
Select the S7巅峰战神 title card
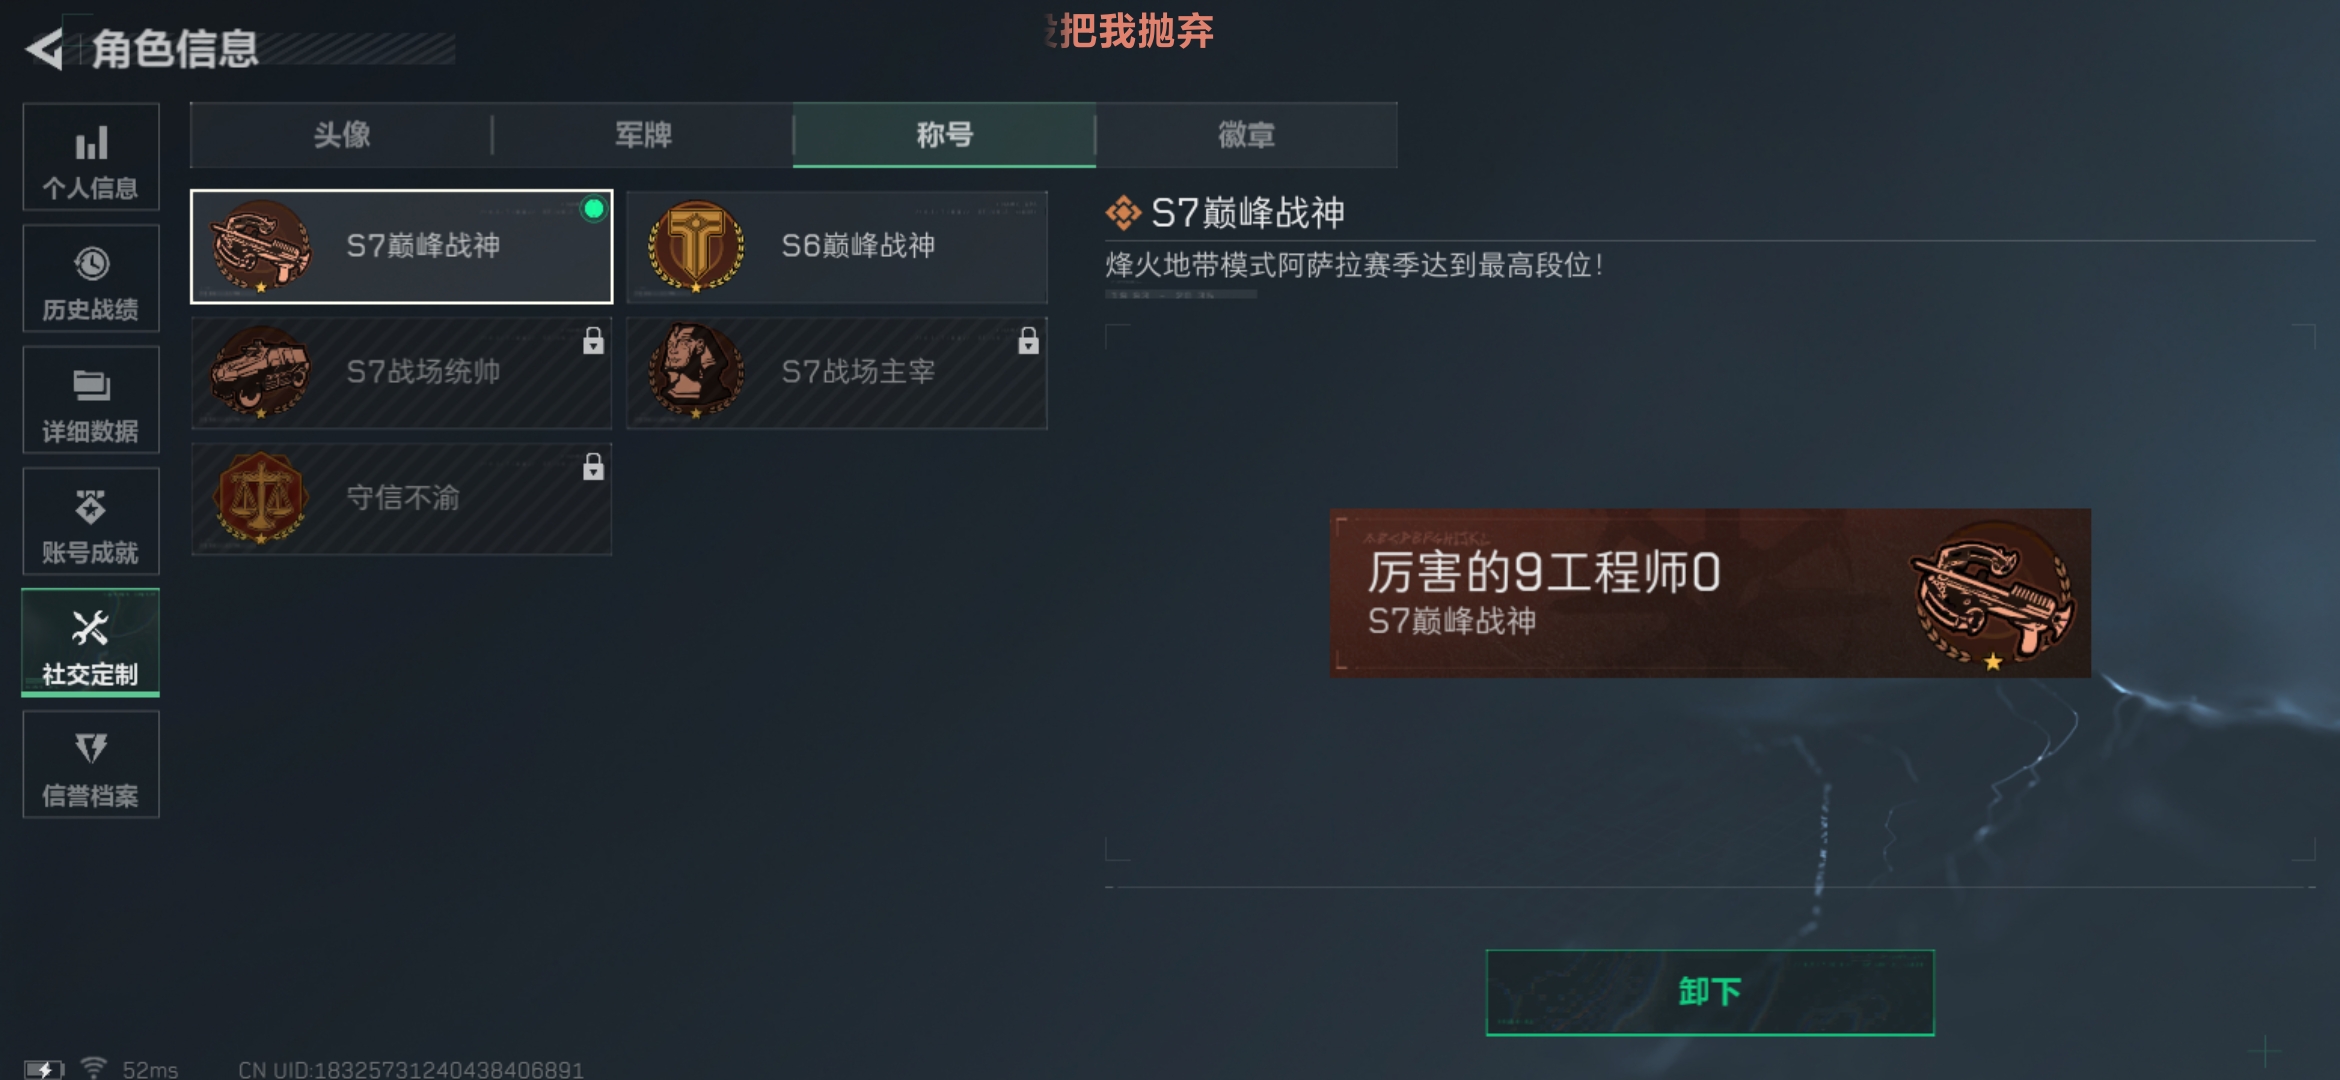(x=401, y=246)
